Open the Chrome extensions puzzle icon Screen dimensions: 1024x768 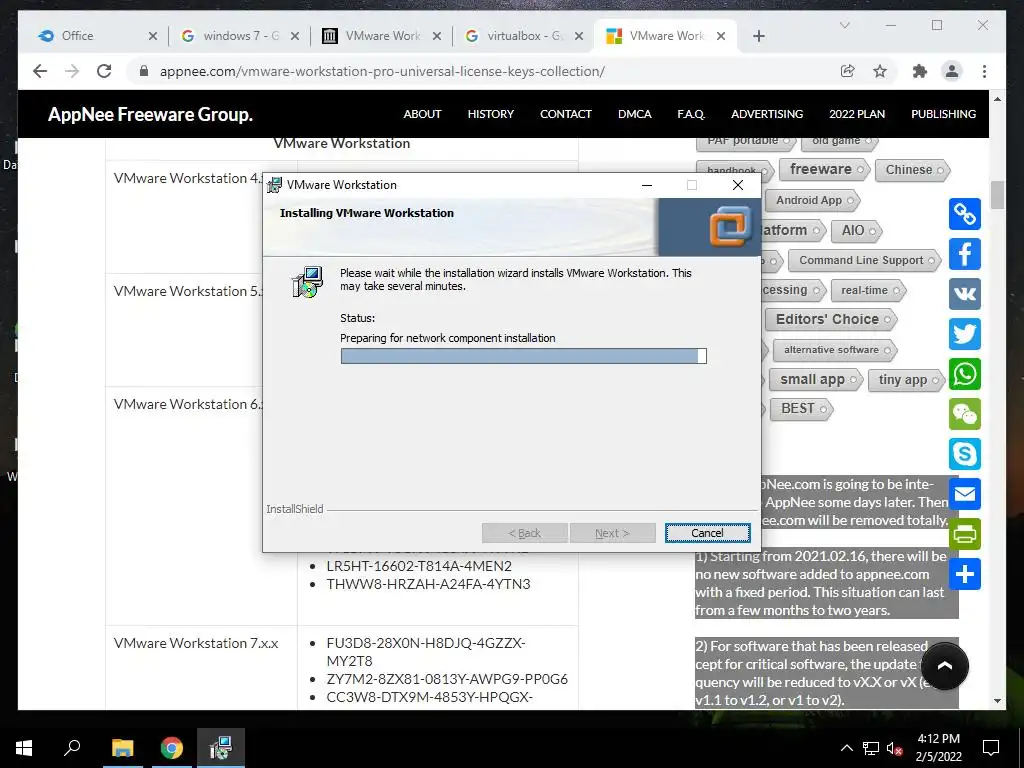[x=920, y=71]
